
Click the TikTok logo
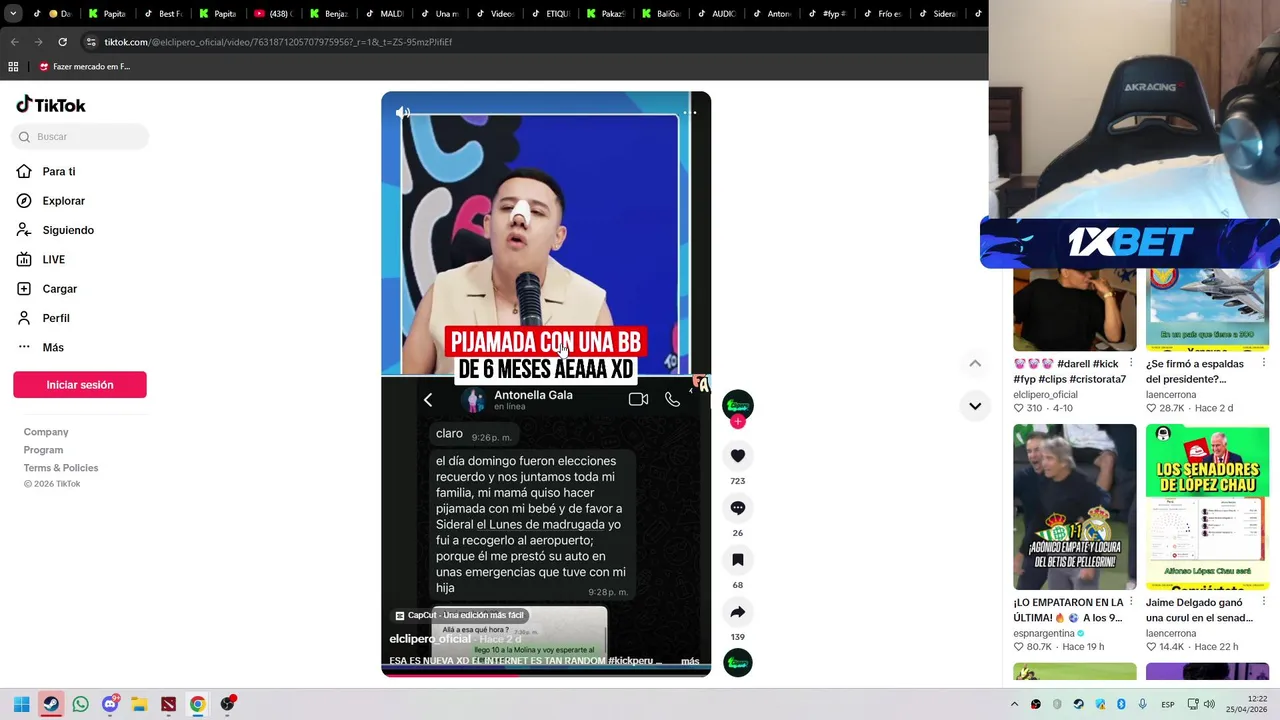(x=51, y=105)
